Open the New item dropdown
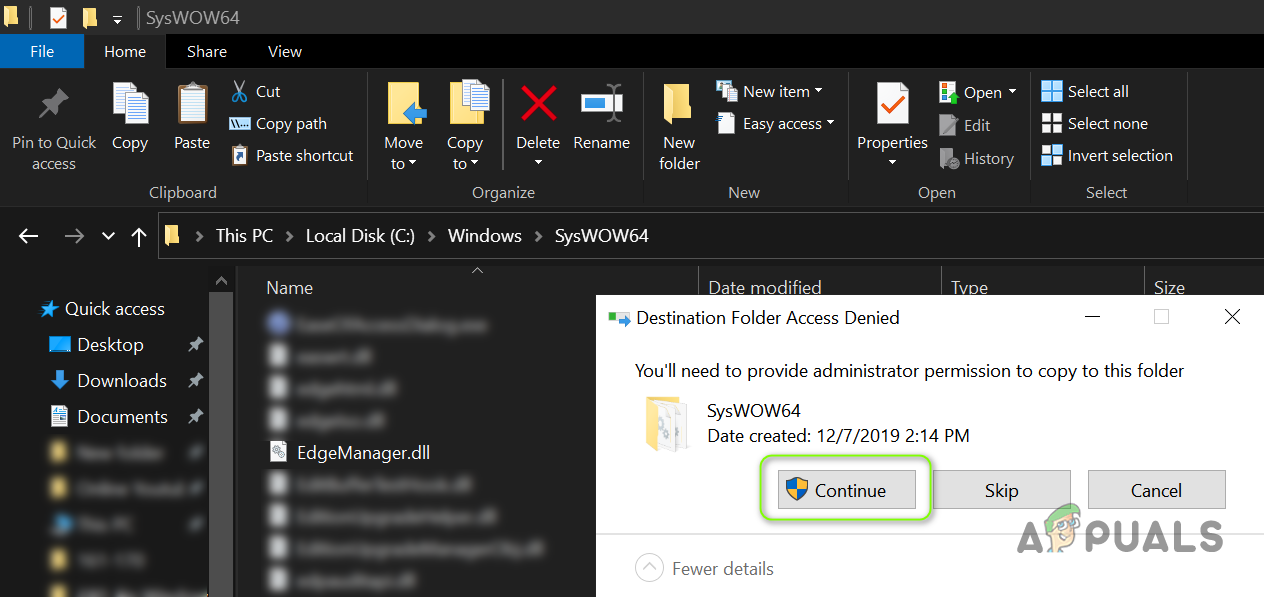The height and width of the screenshot is (597, 1264). 769,91
